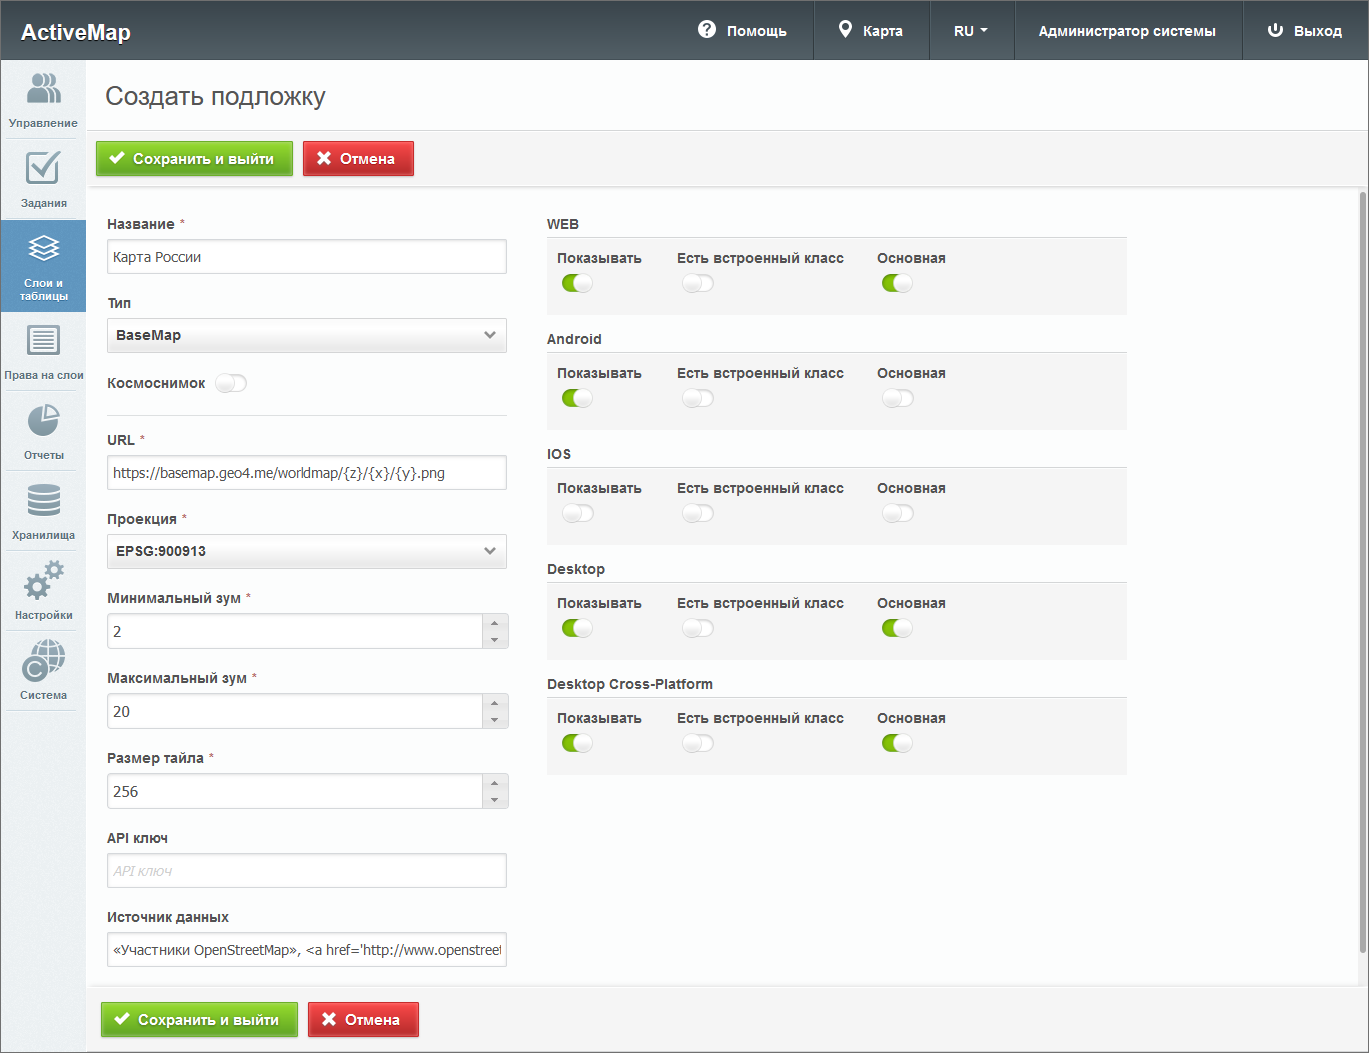The height and width of the screenshot is (1053, 1369).
Task: Click the vertical page scrollbar
Action: tap(1363, 570)
